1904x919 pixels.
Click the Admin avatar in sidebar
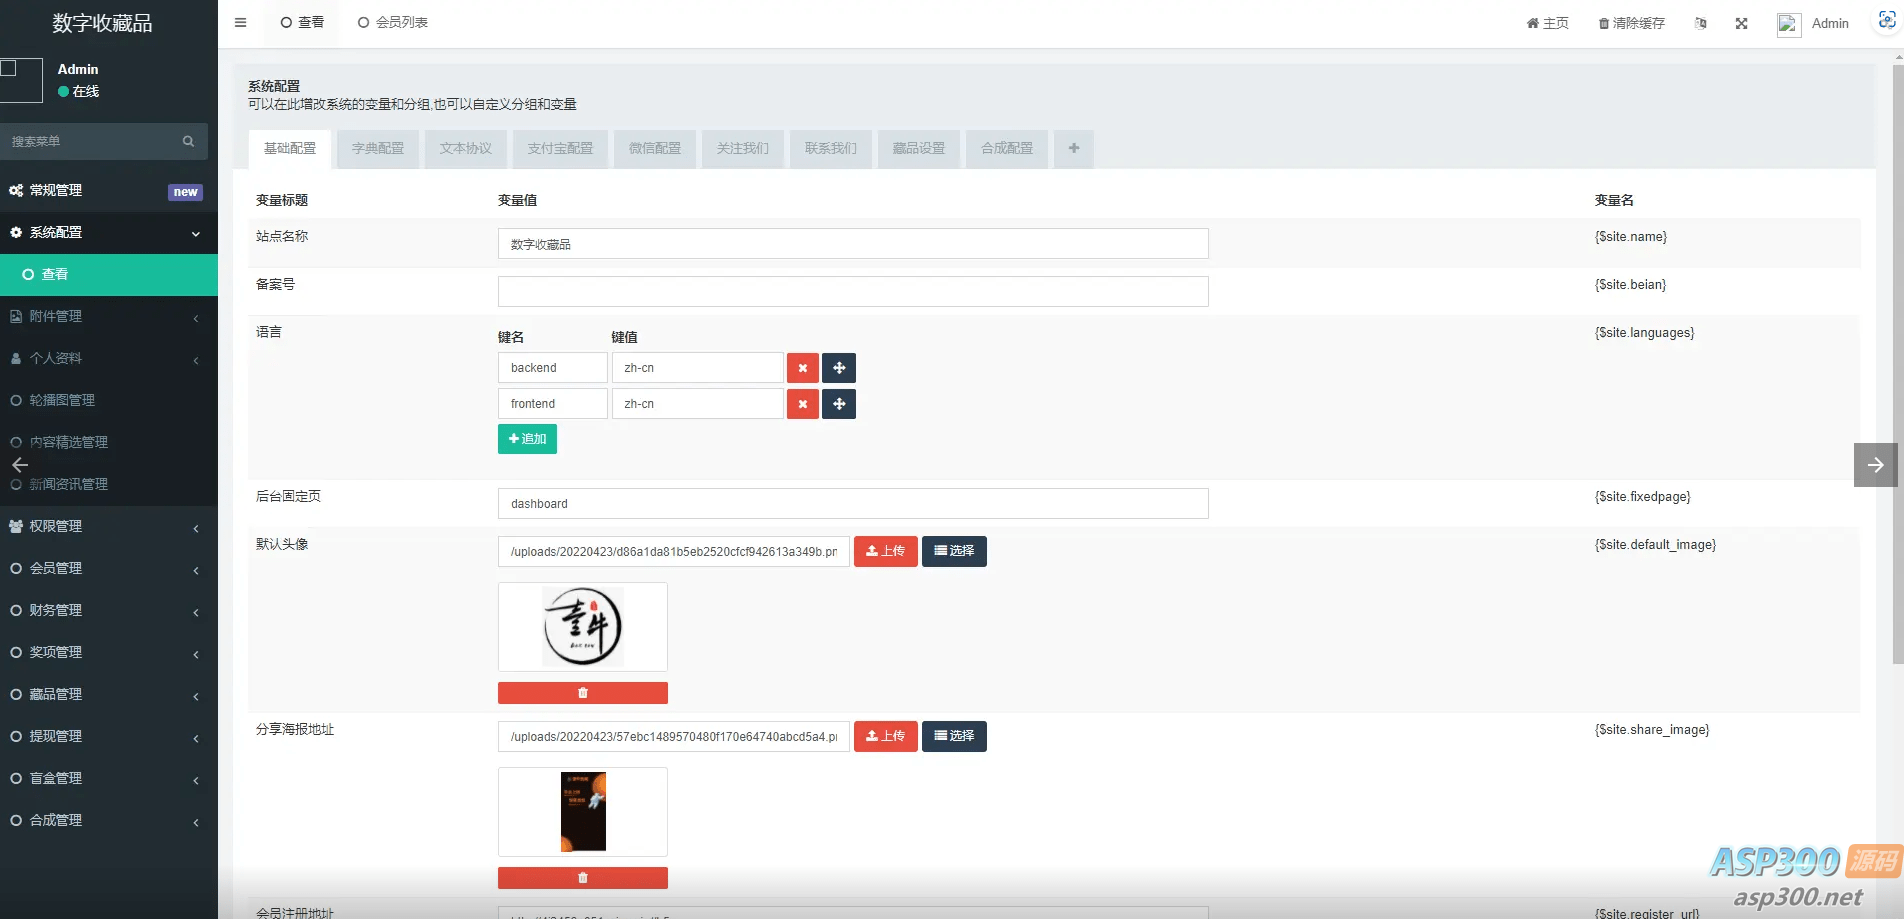21,80
